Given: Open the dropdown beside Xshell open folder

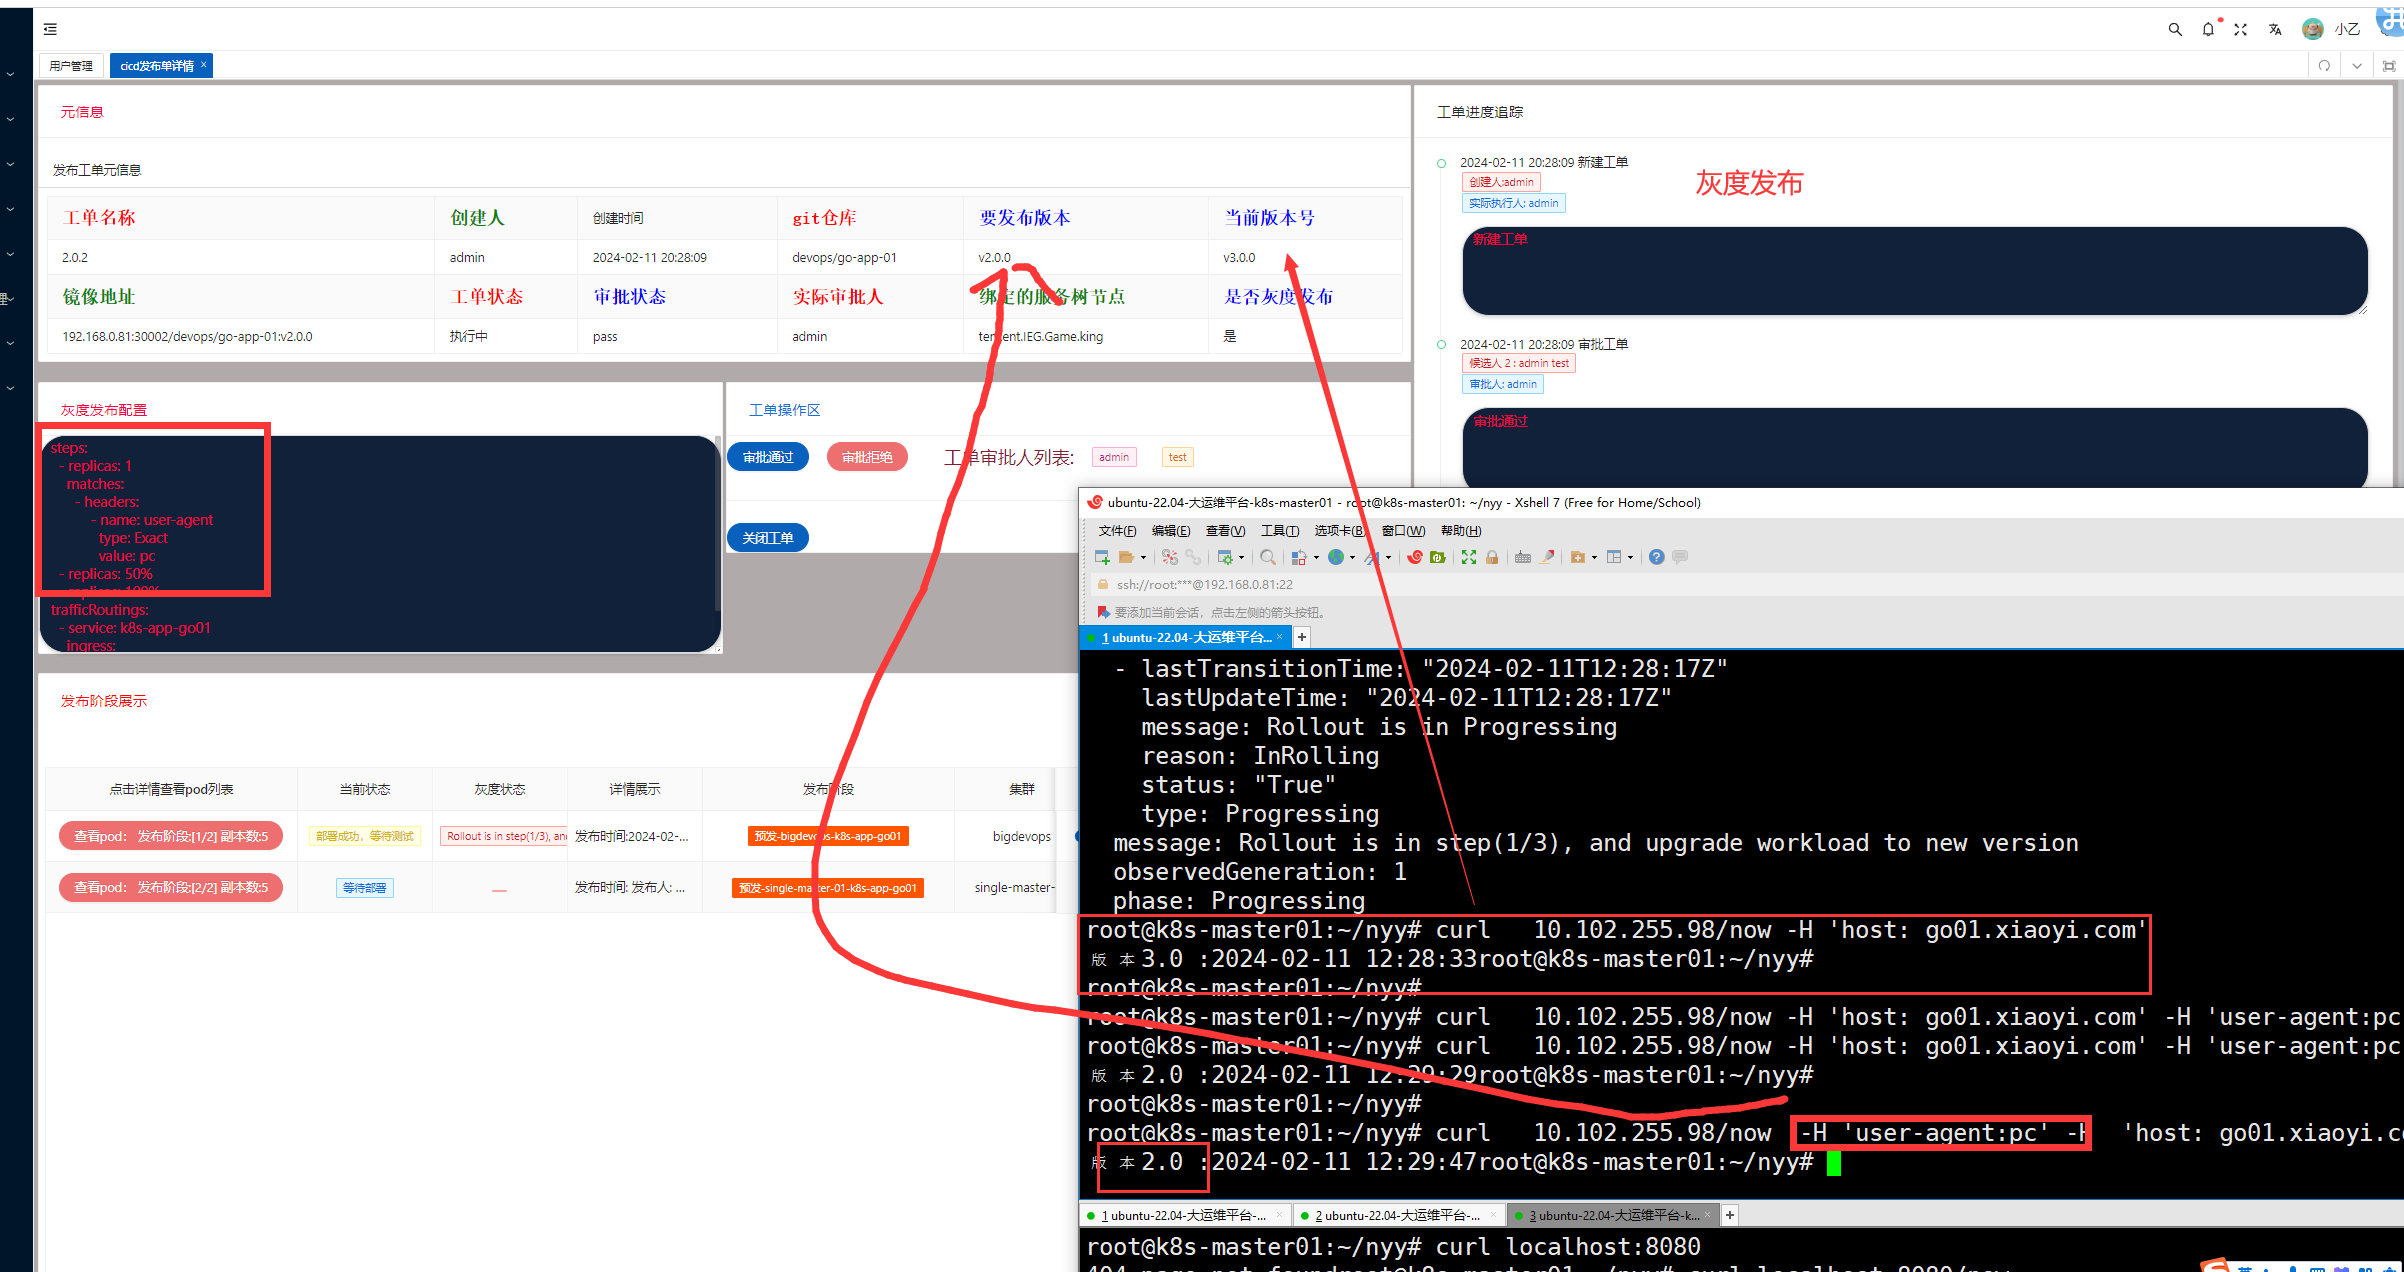Looking at the screenshot, I should pyautogui.click(x=1143, y=557).
